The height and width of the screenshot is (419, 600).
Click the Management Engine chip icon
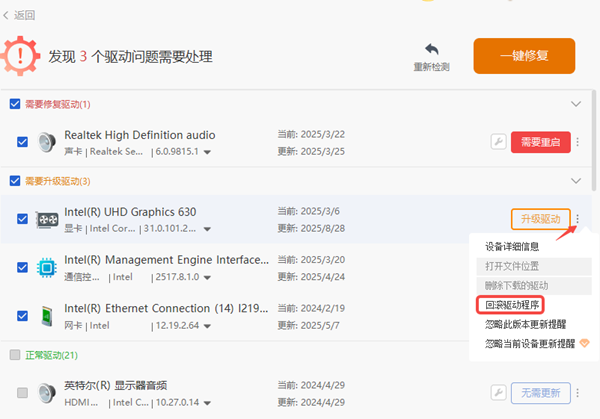(46, 267)
